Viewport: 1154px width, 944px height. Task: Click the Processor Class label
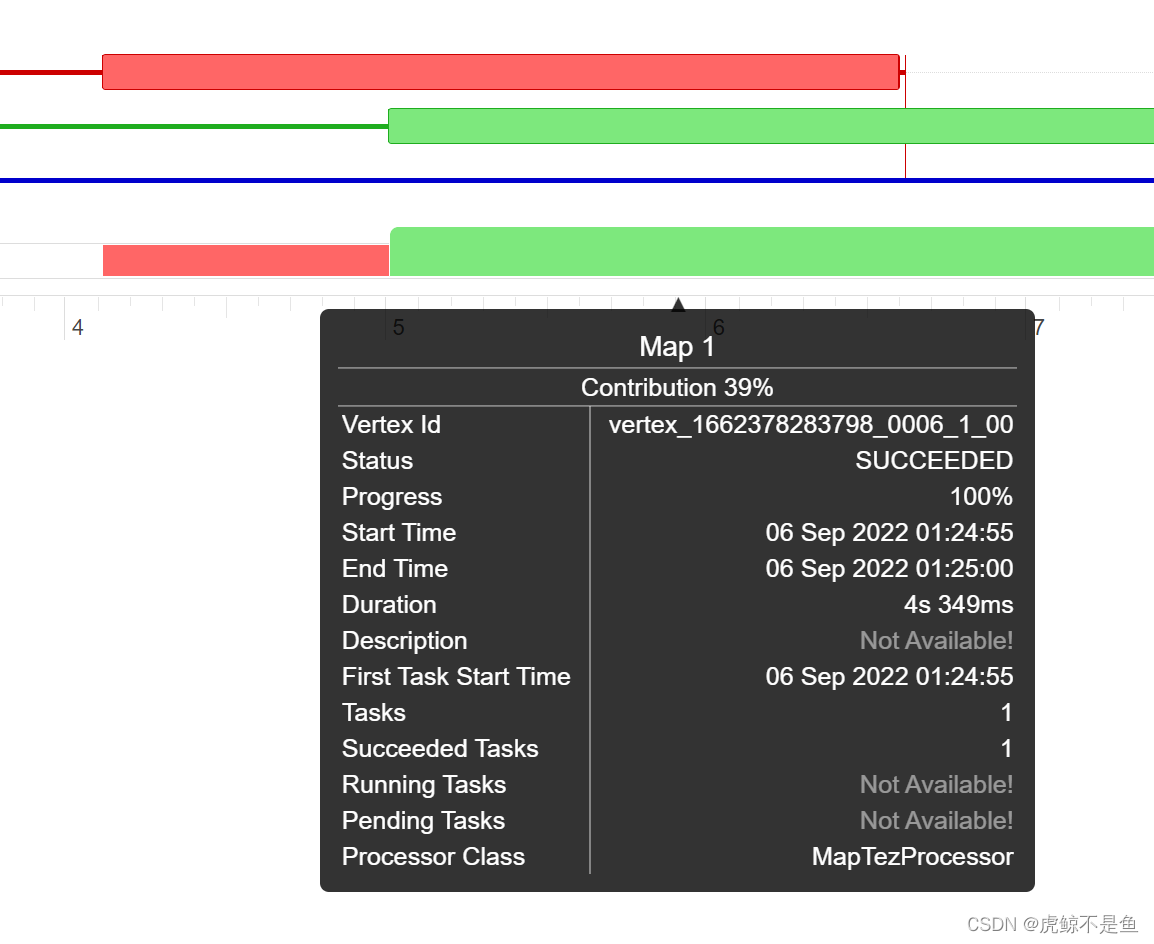[x=433, y=857]
